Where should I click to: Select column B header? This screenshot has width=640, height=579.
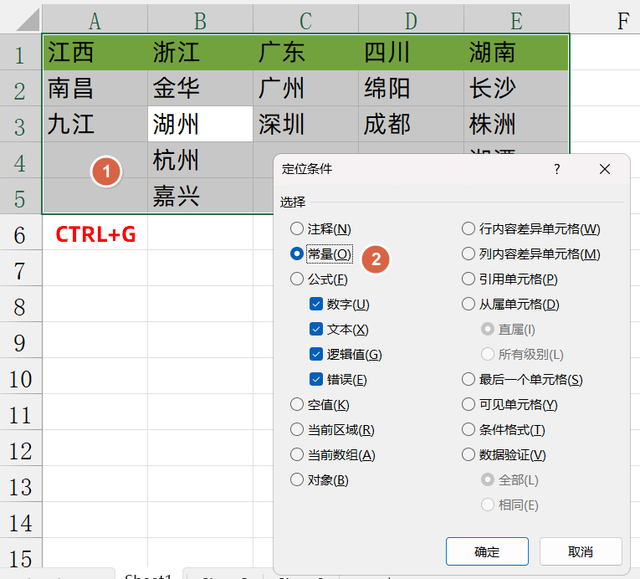[200, 20]
